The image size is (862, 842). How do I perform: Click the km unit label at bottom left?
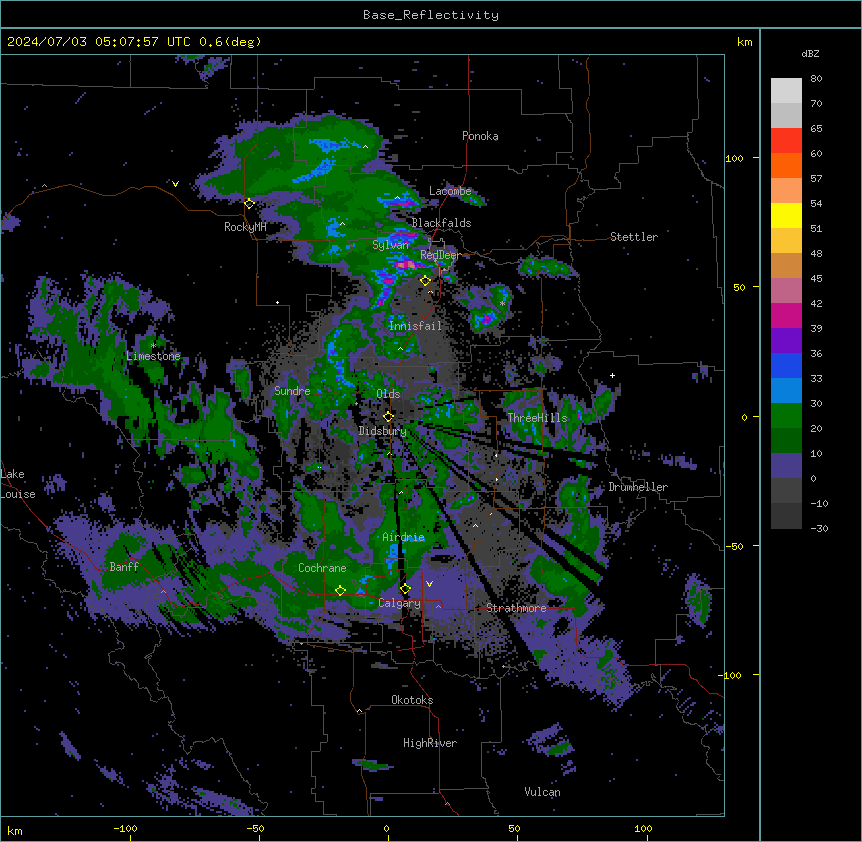tap(15, 830)
